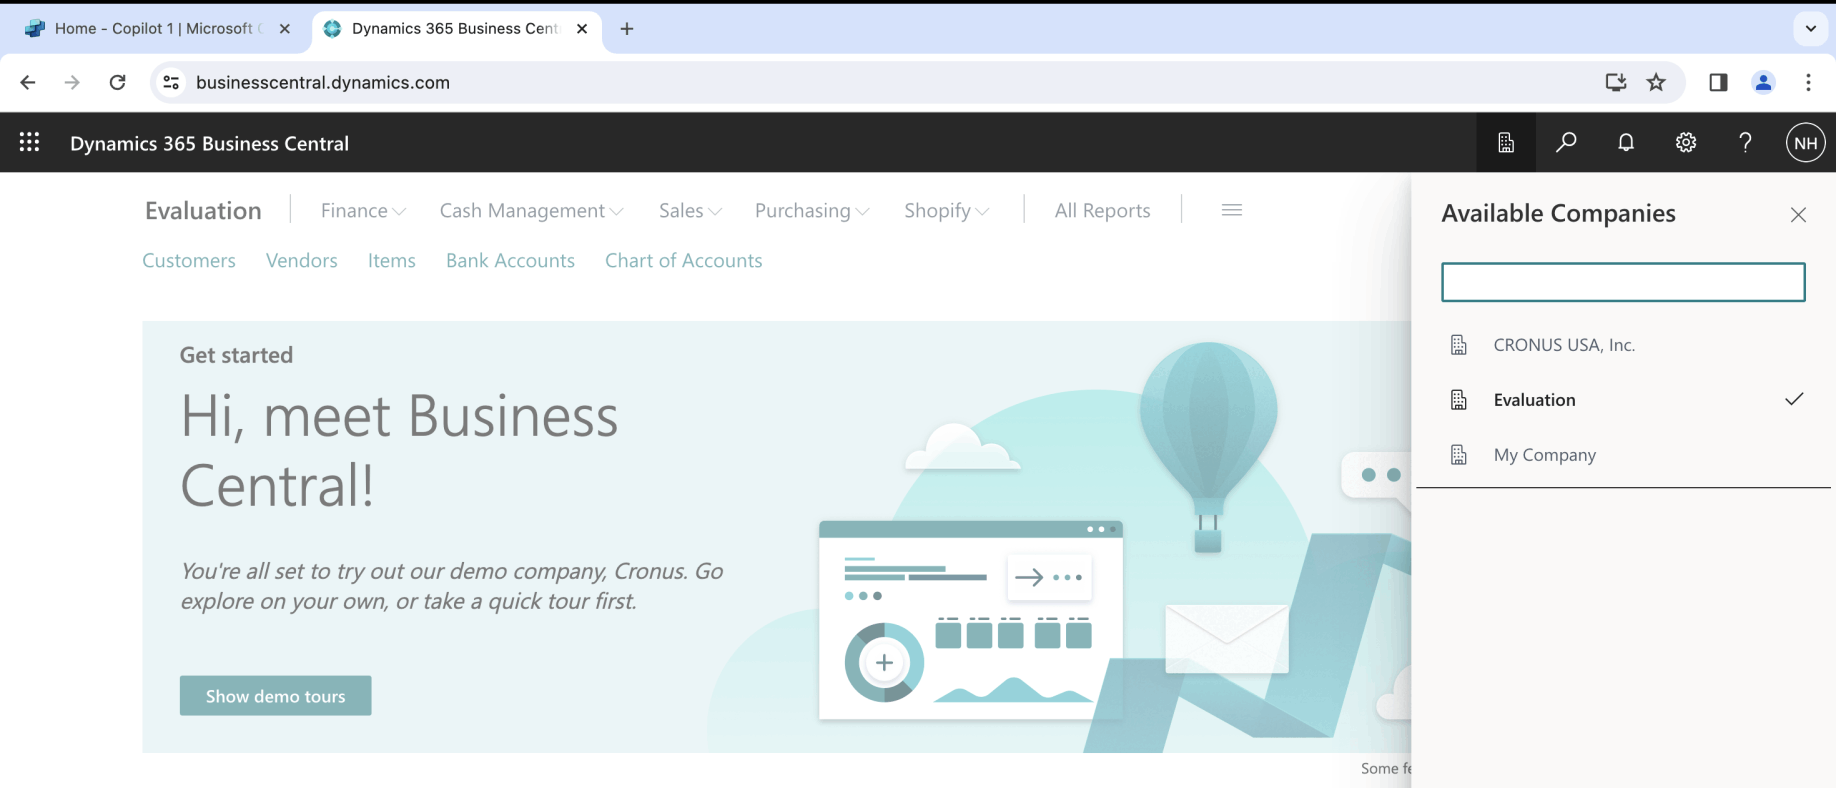Expand the Shopify menu

coord(946,210)
